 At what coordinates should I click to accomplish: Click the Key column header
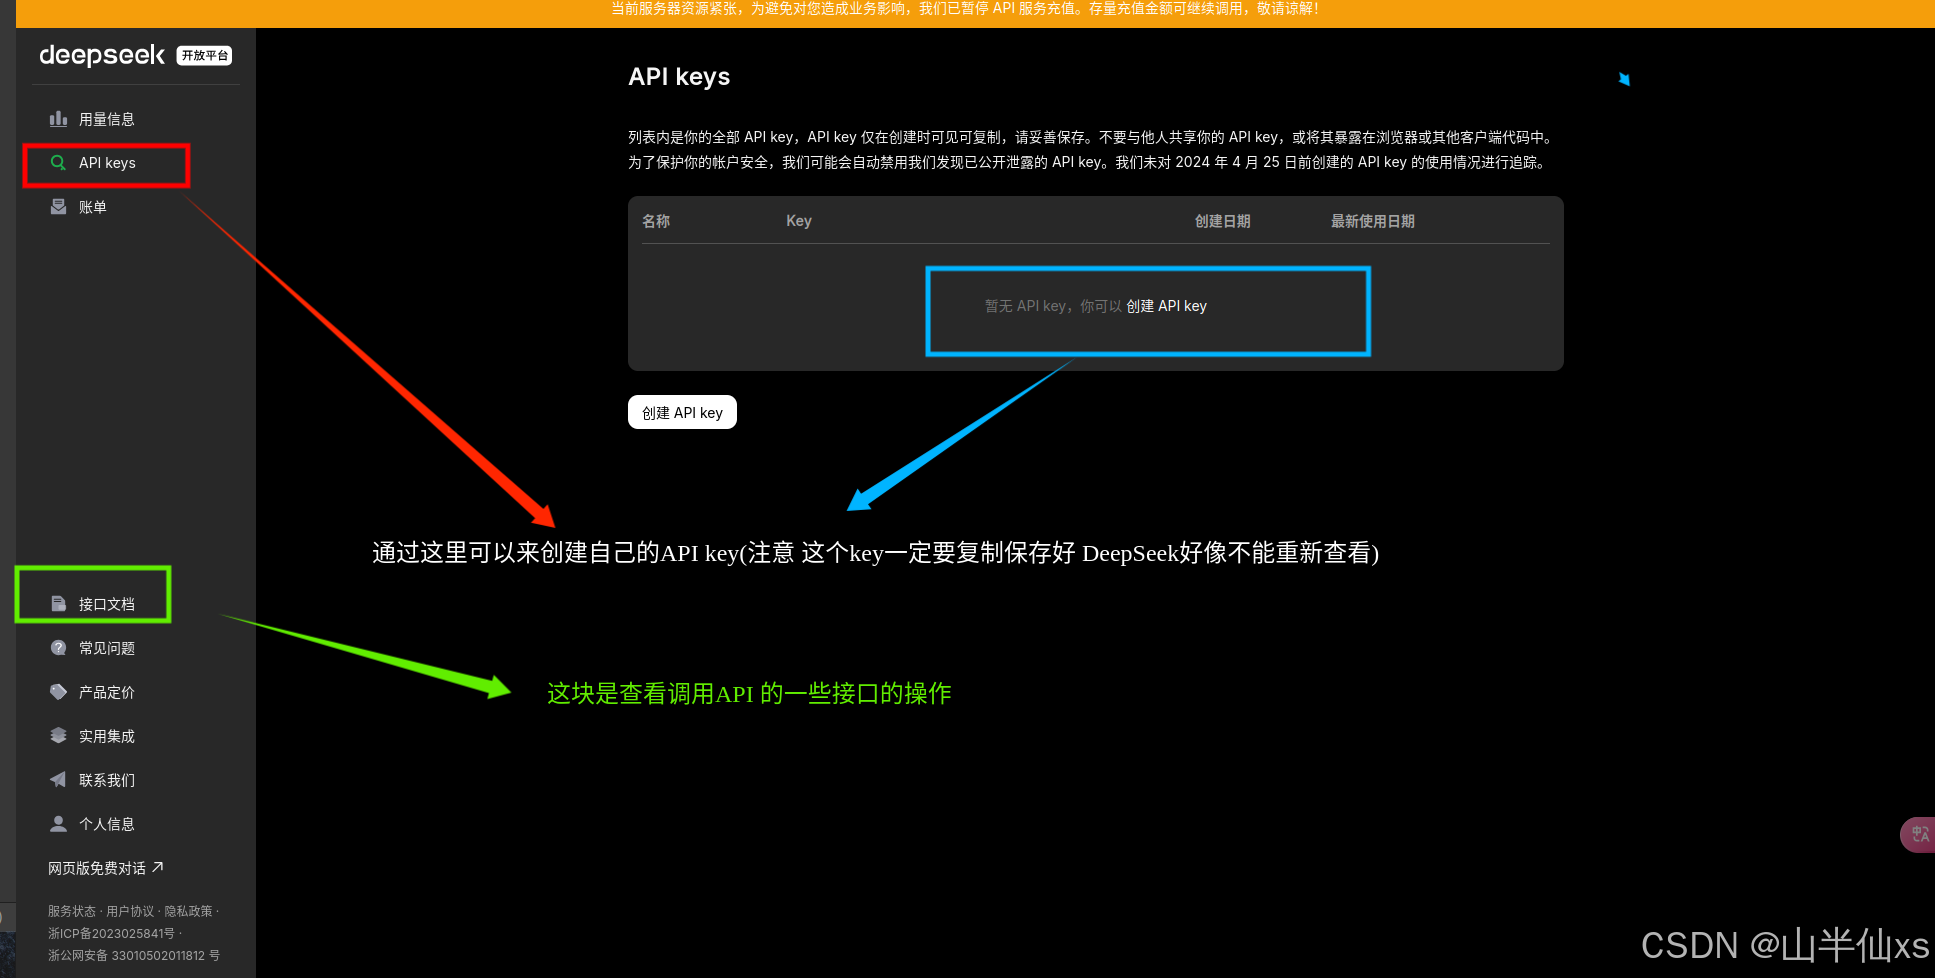pyautogui.click(x=799, y=221)
